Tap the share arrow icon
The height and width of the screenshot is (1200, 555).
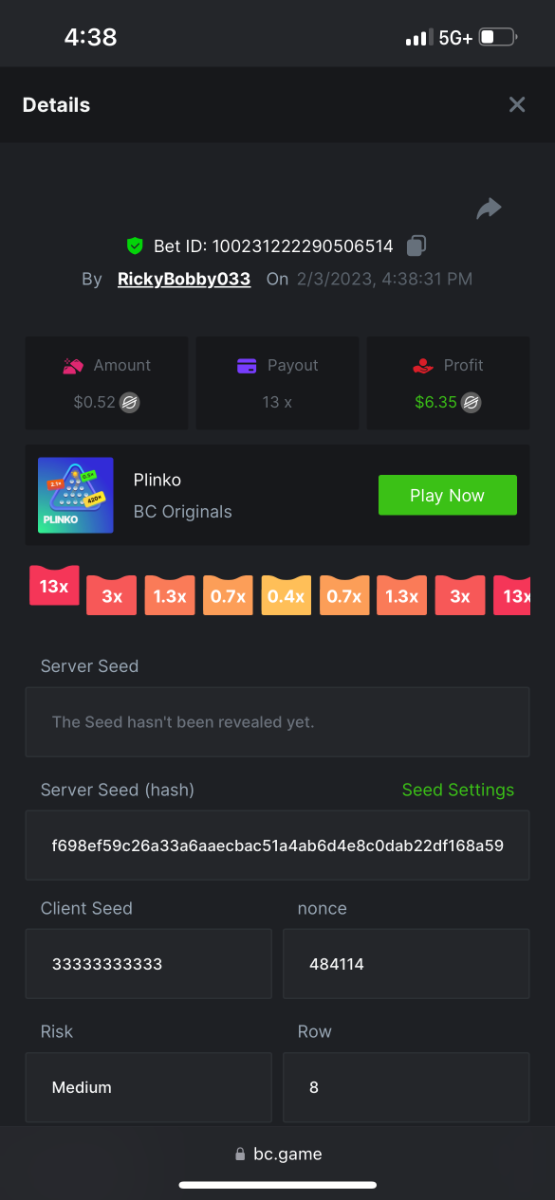(488, 208)
